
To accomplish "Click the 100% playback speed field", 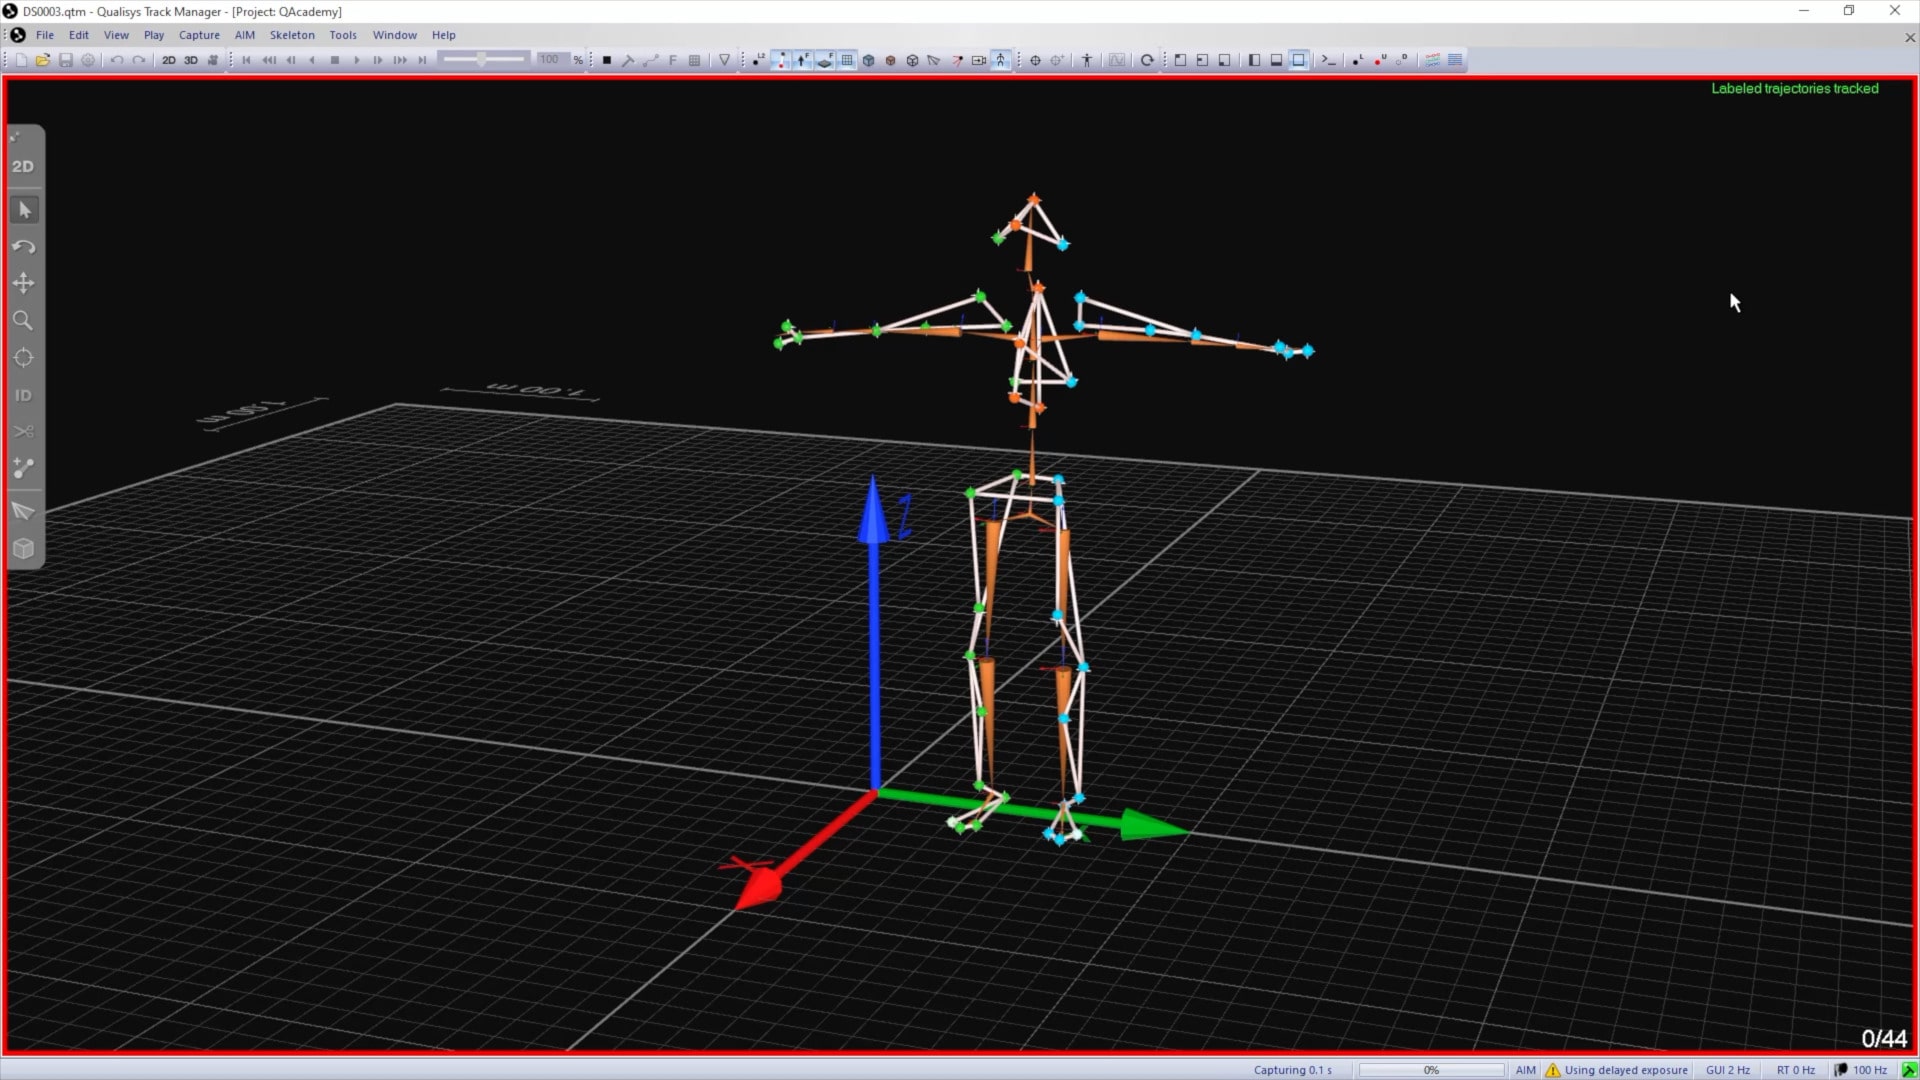I will (549, 59).
